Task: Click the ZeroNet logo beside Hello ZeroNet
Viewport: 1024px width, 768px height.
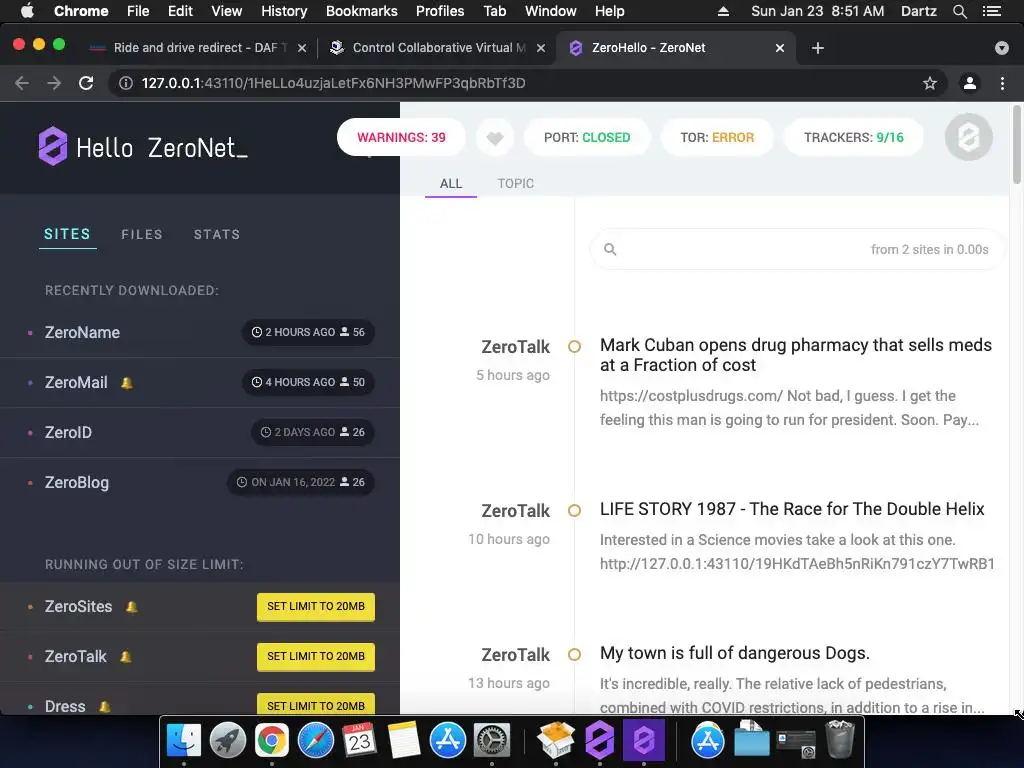Action: click(x=52, y=146)
